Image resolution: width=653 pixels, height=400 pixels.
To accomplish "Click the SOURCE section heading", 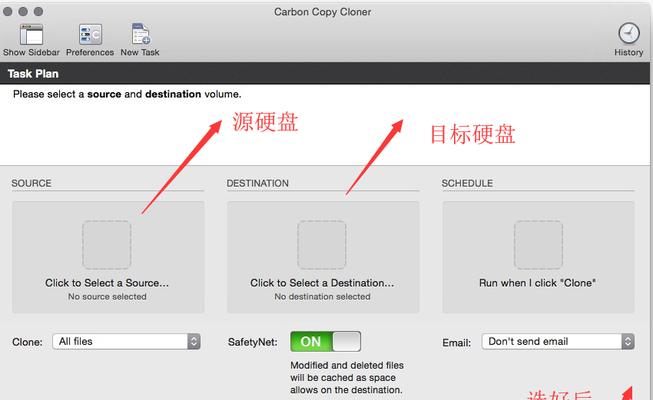I will tap(31, 183).
